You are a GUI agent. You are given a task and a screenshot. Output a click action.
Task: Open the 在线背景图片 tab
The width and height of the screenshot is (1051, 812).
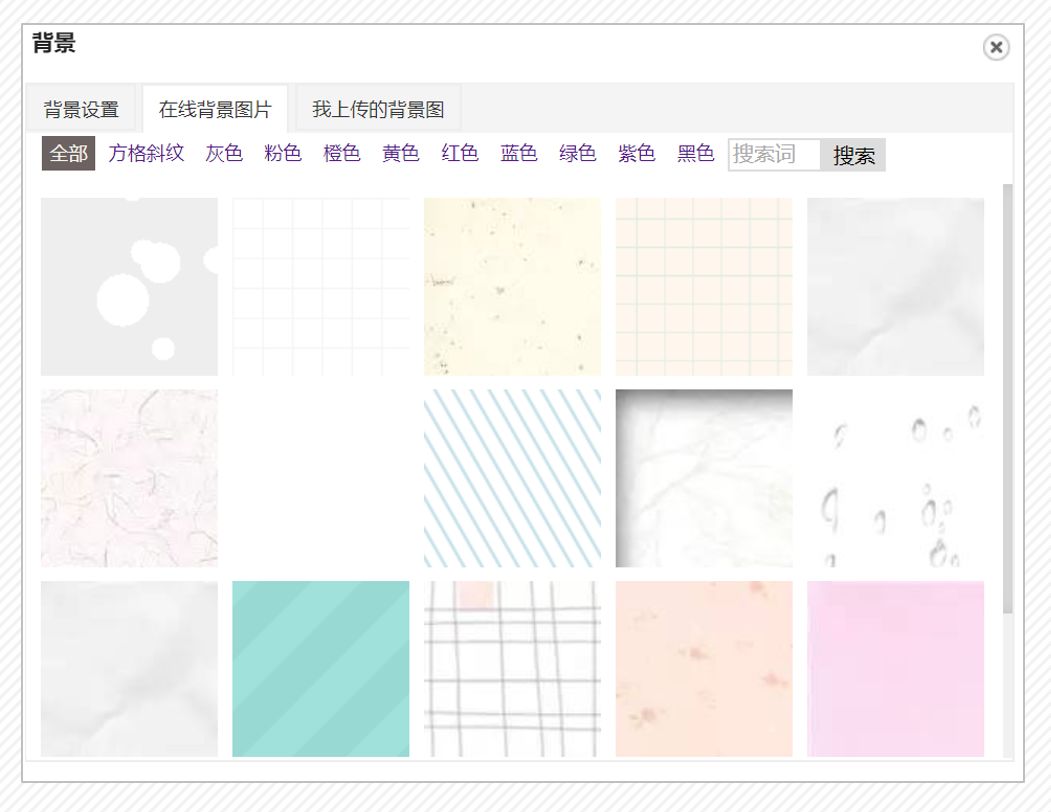[215, 109]
